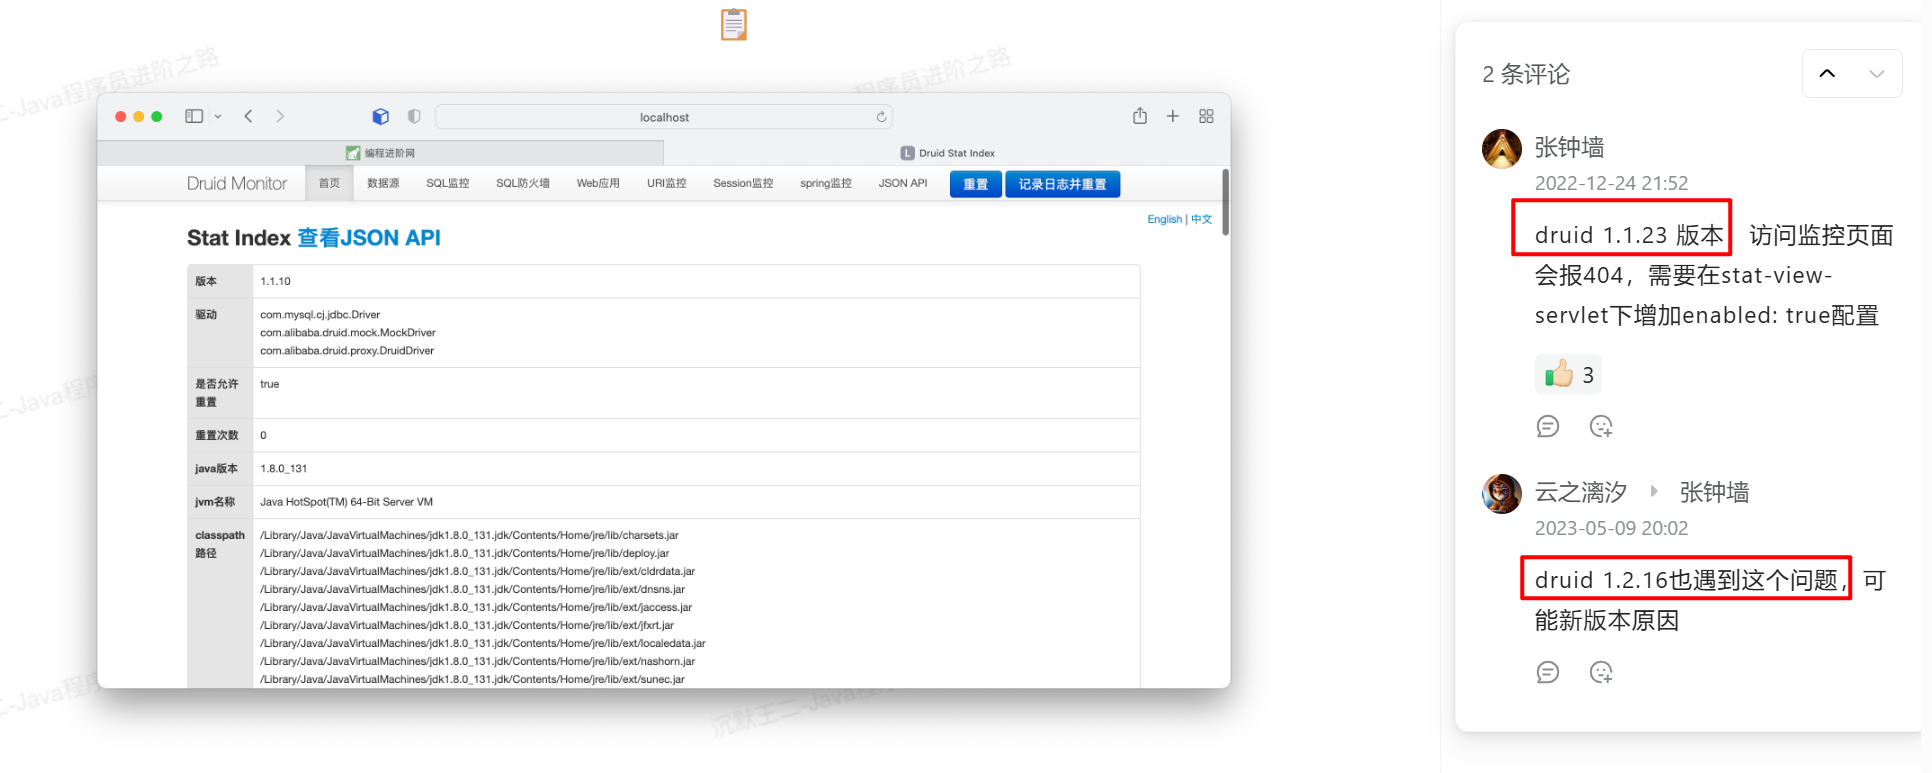Click the blue cube extension icon
Viewport: 1932px width, 773px height.
coord(380,116)
